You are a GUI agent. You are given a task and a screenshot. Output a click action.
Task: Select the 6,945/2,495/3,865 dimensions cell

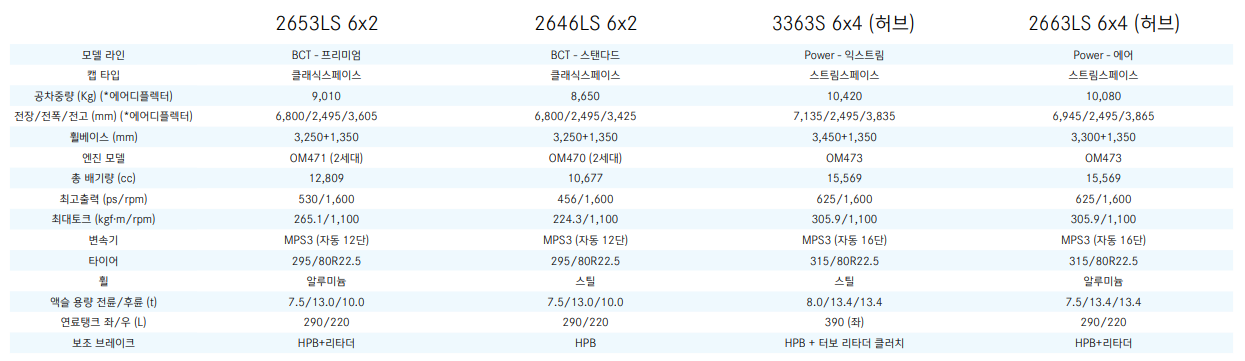click(x=1103, y=116)
